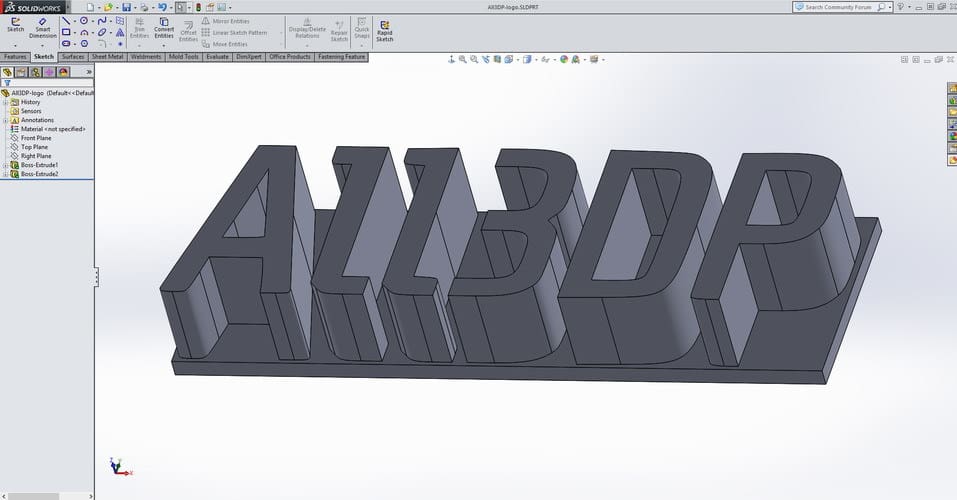Undo the last action with the Undo icon

(162, 7)
